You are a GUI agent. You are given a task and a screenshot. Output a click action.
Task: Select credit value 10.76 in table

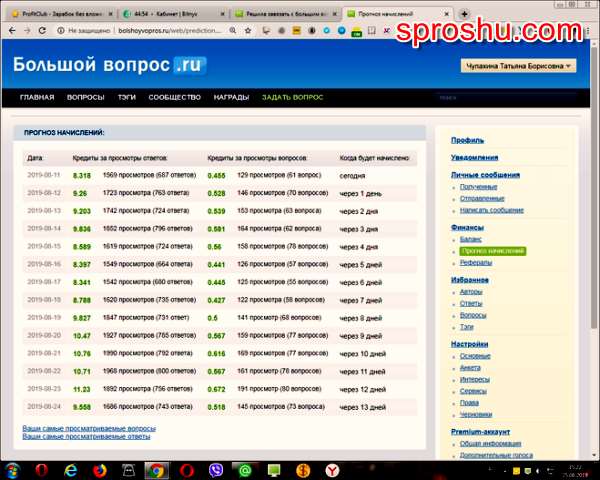pos(82,354)
